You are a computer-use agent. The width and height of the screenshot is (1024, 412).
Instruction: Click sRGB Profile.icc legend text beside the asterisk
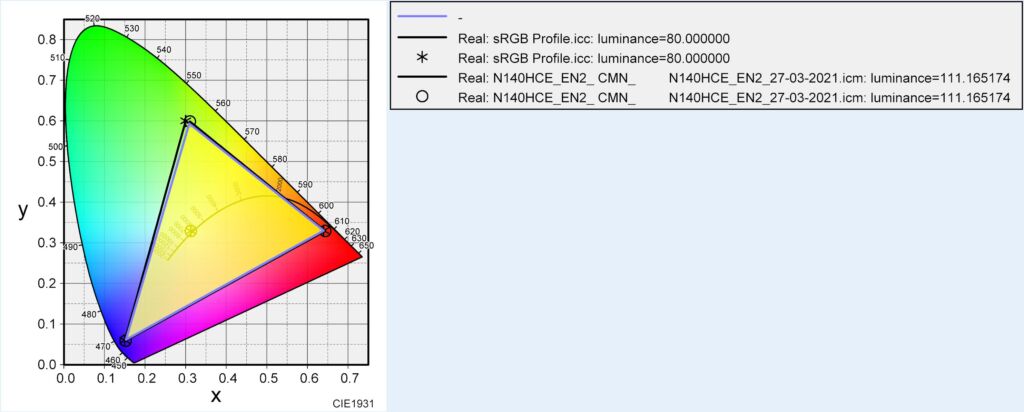594,57
